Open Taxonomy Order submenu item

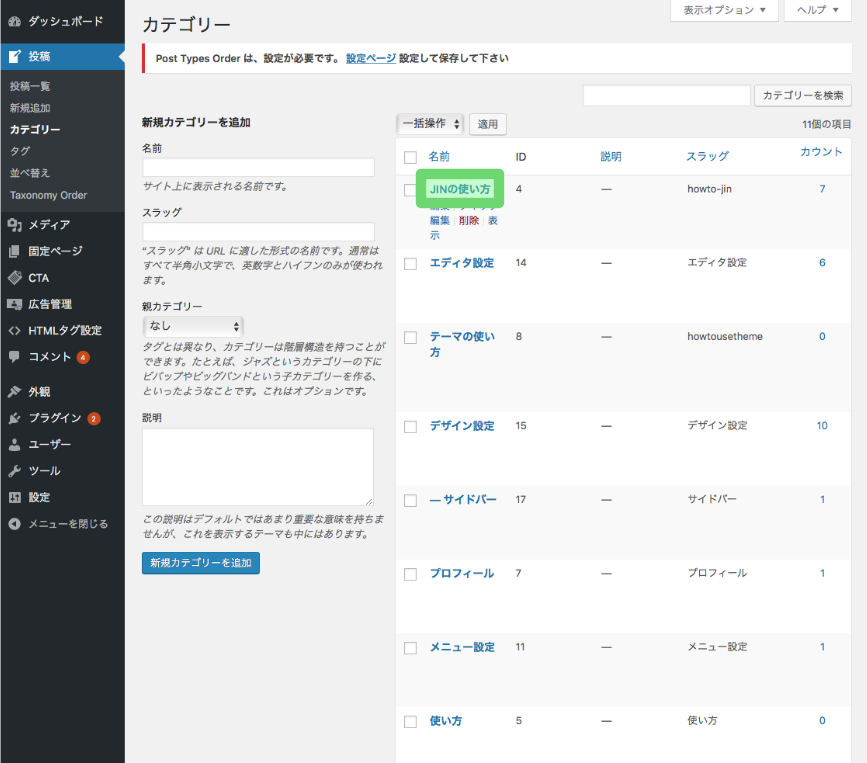[49, 195]
